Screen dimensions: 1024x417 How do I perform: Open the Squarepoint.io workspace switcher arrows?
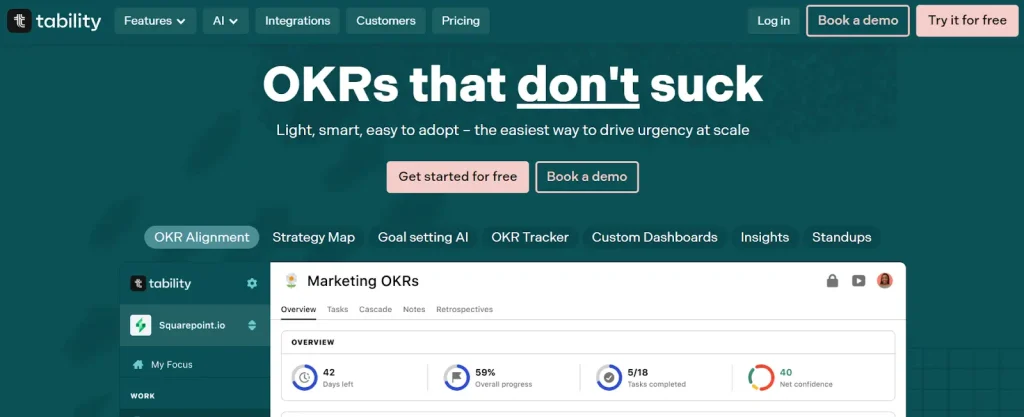coord(252,325)
